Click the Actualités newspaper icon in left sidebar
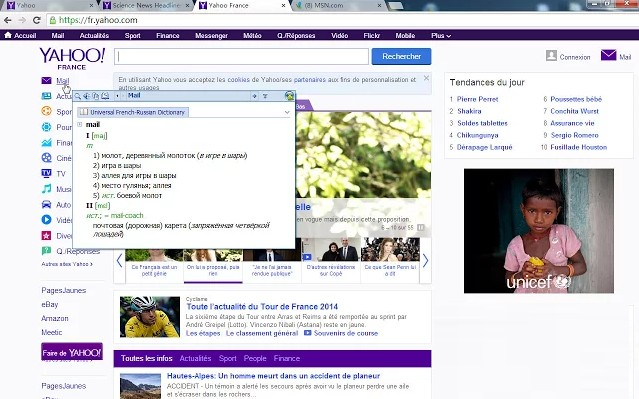639x399 pixels. [46, 96]
